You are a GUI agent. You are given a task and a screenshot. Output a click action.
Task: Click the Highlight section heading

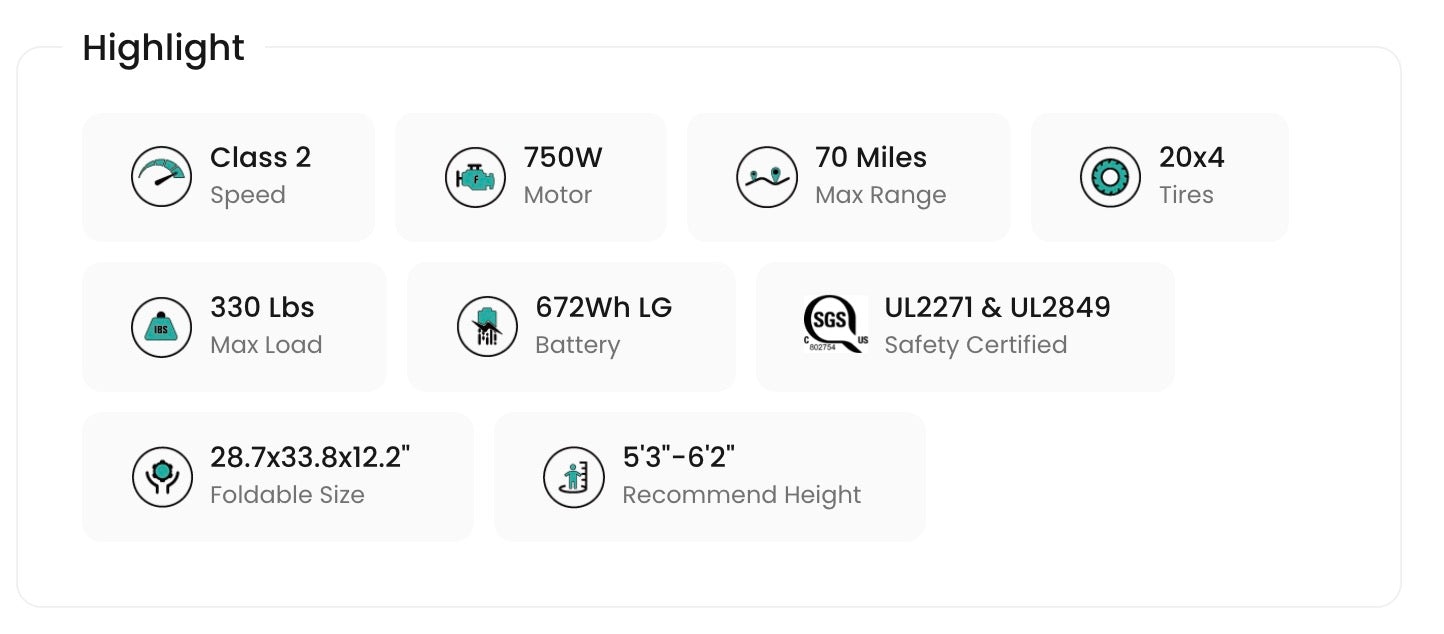164,48
